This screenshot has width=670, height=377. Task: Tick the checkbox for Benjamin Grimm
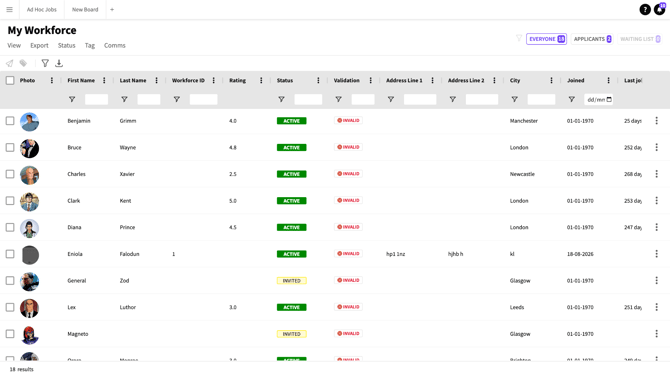[10, 121]
